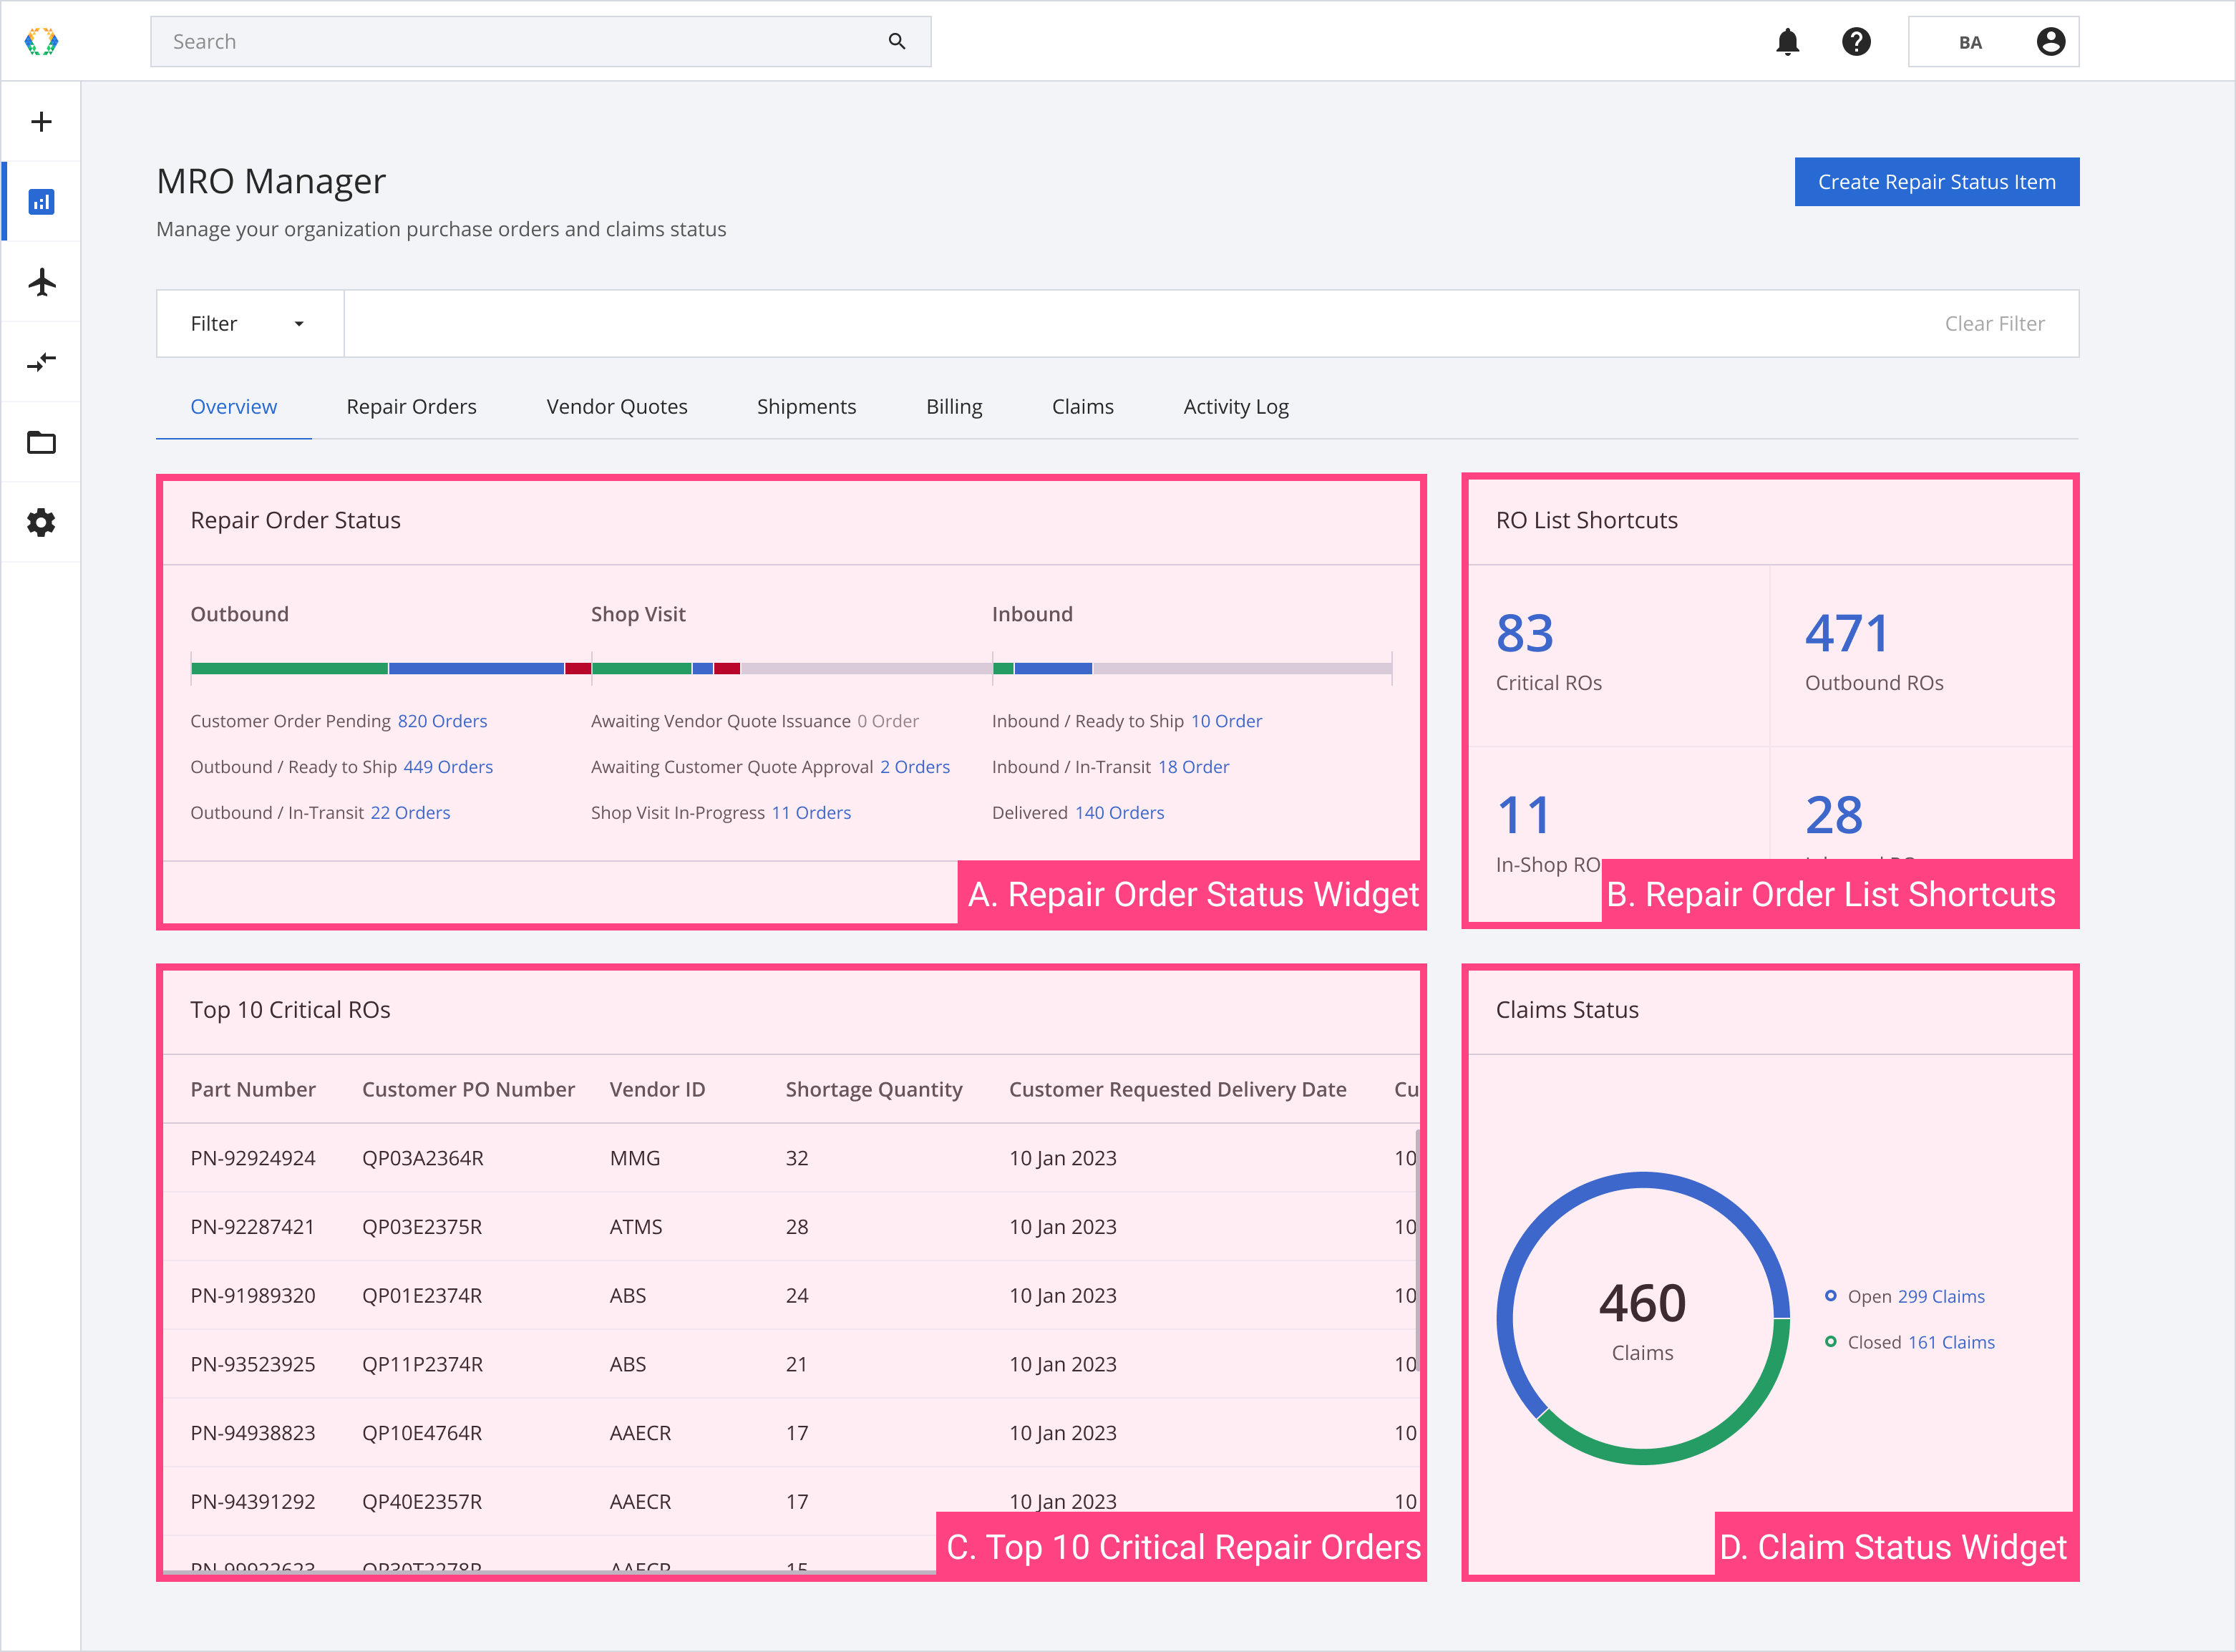Open the 11 Orders shop visit link

(811, 812)
